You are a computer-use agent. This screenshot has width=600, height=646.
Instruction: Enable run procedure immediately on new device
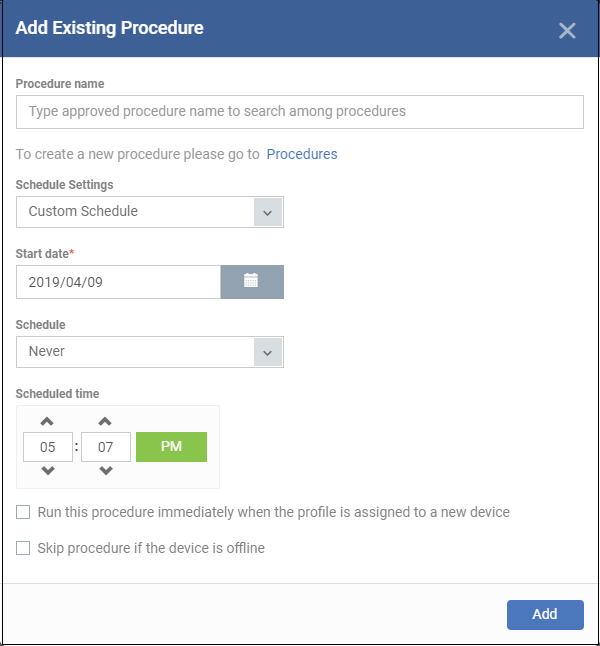(x=23, y=512)
